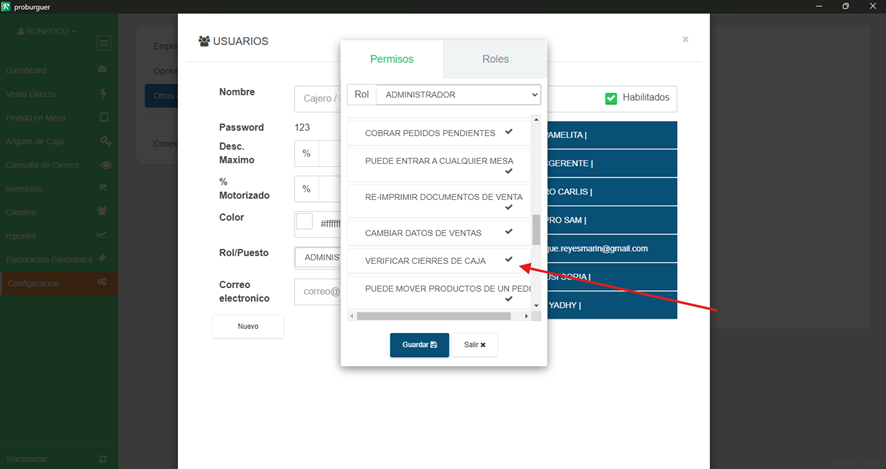The image size is (886, 469).
Task: Click the Clientes people icon
Action: pyautogui.click(x=102, y=211)
